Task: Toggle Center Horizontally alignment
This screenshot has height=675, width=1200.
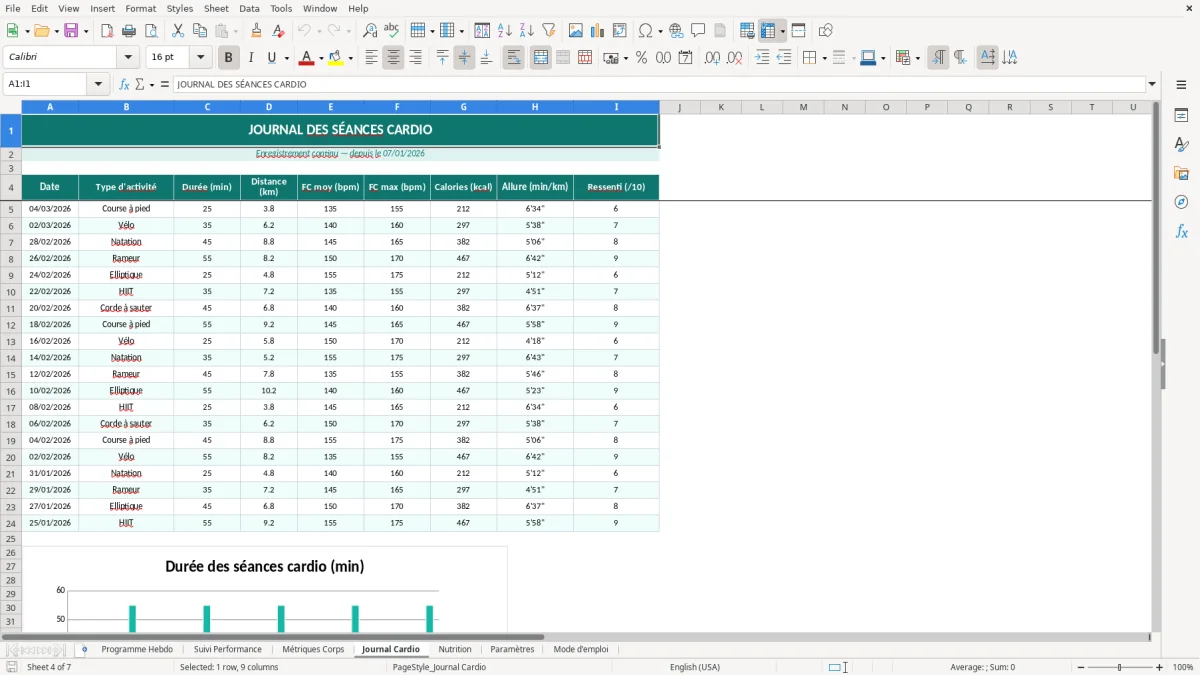Action: click(393, 58)
